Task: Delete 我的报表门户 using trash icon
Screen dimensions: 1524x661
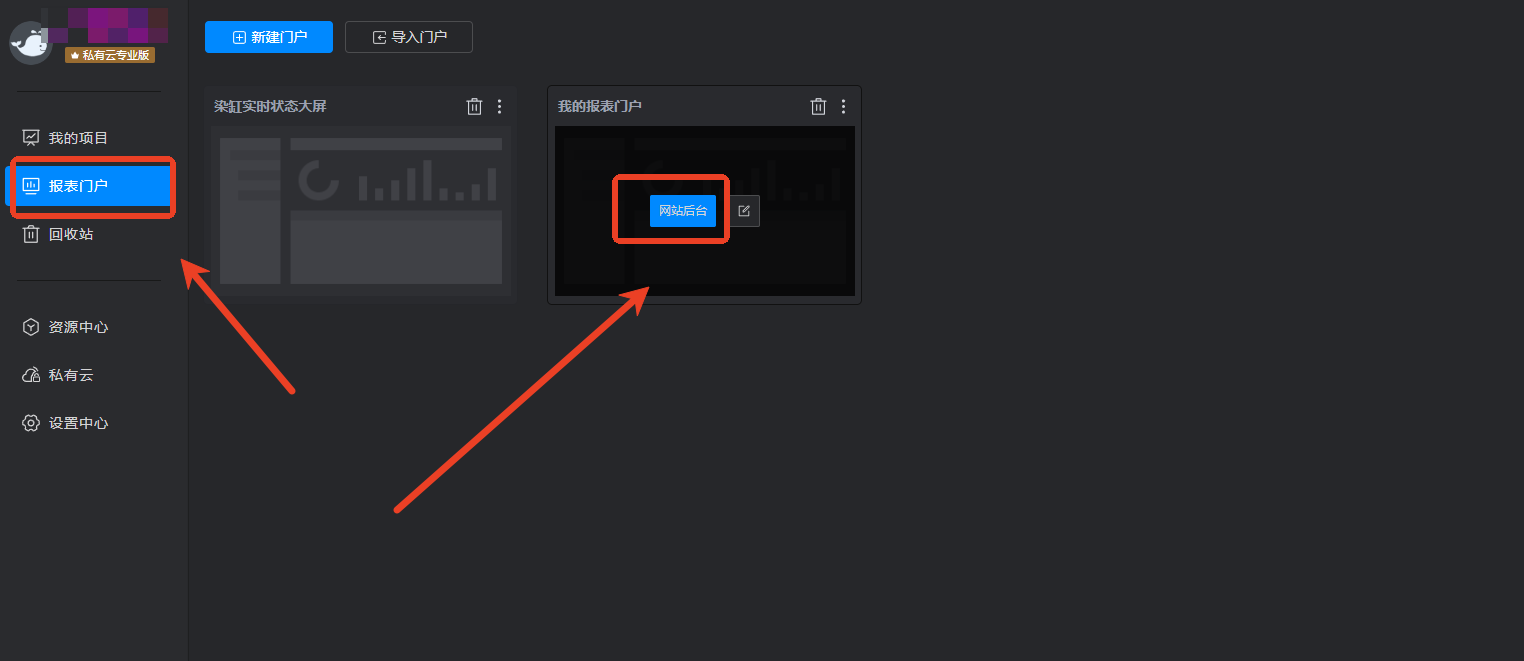Action: (818, 106)
